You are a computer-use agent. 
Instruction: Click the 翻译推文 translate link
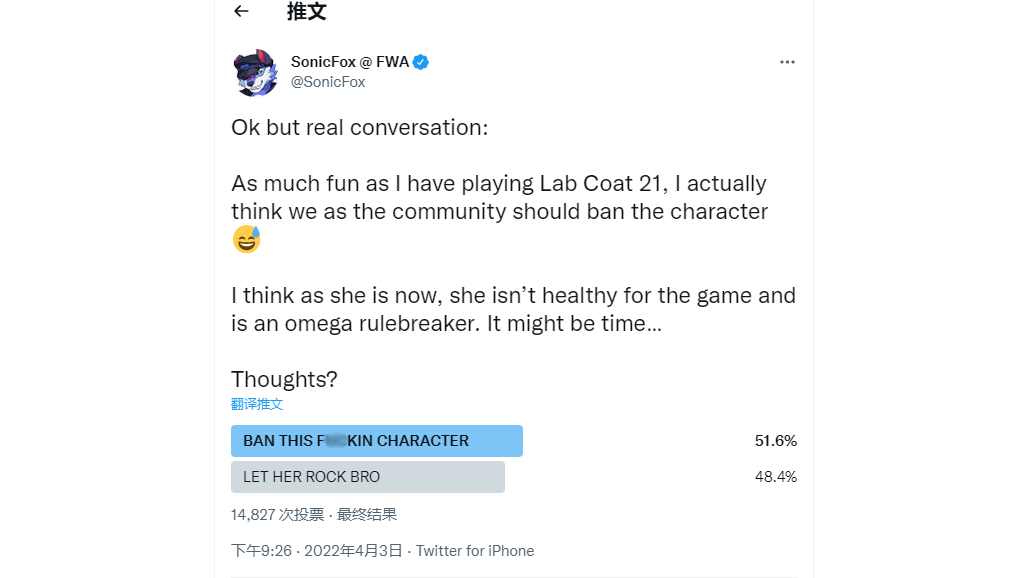click(257, 404)
